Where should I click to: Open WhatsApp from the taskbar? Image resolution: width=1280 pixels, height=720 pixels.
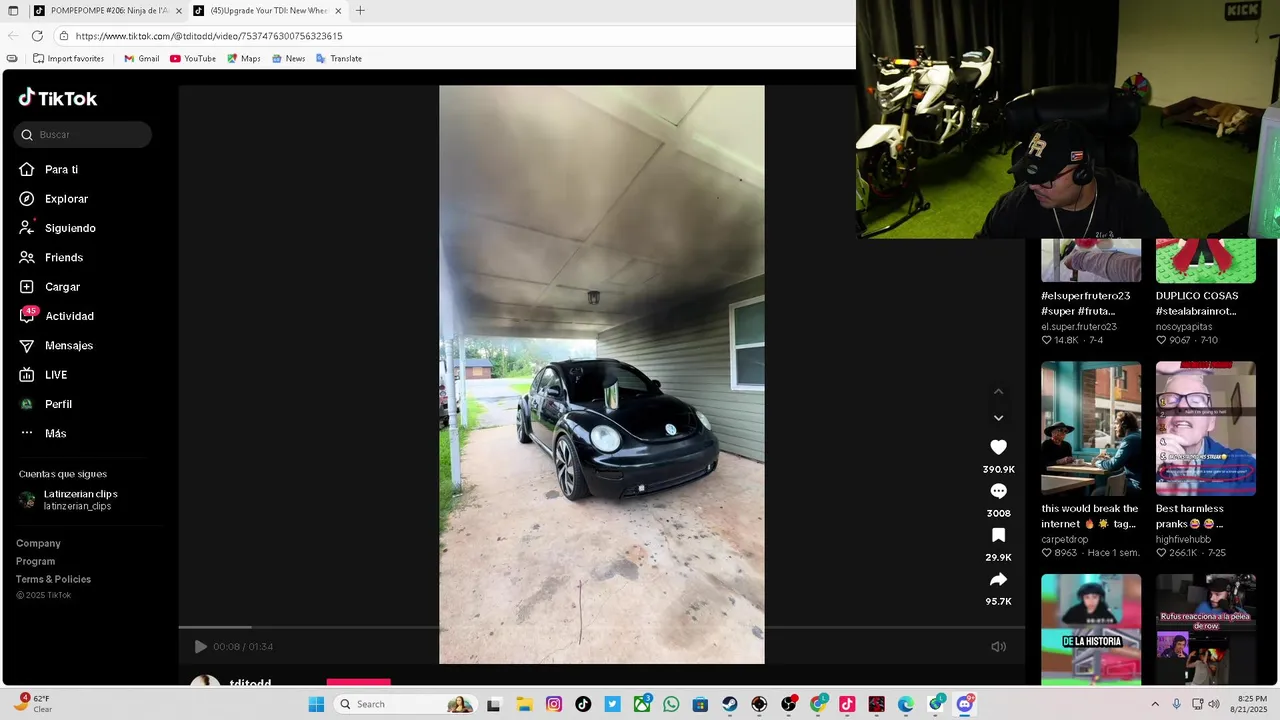point(671,704)
